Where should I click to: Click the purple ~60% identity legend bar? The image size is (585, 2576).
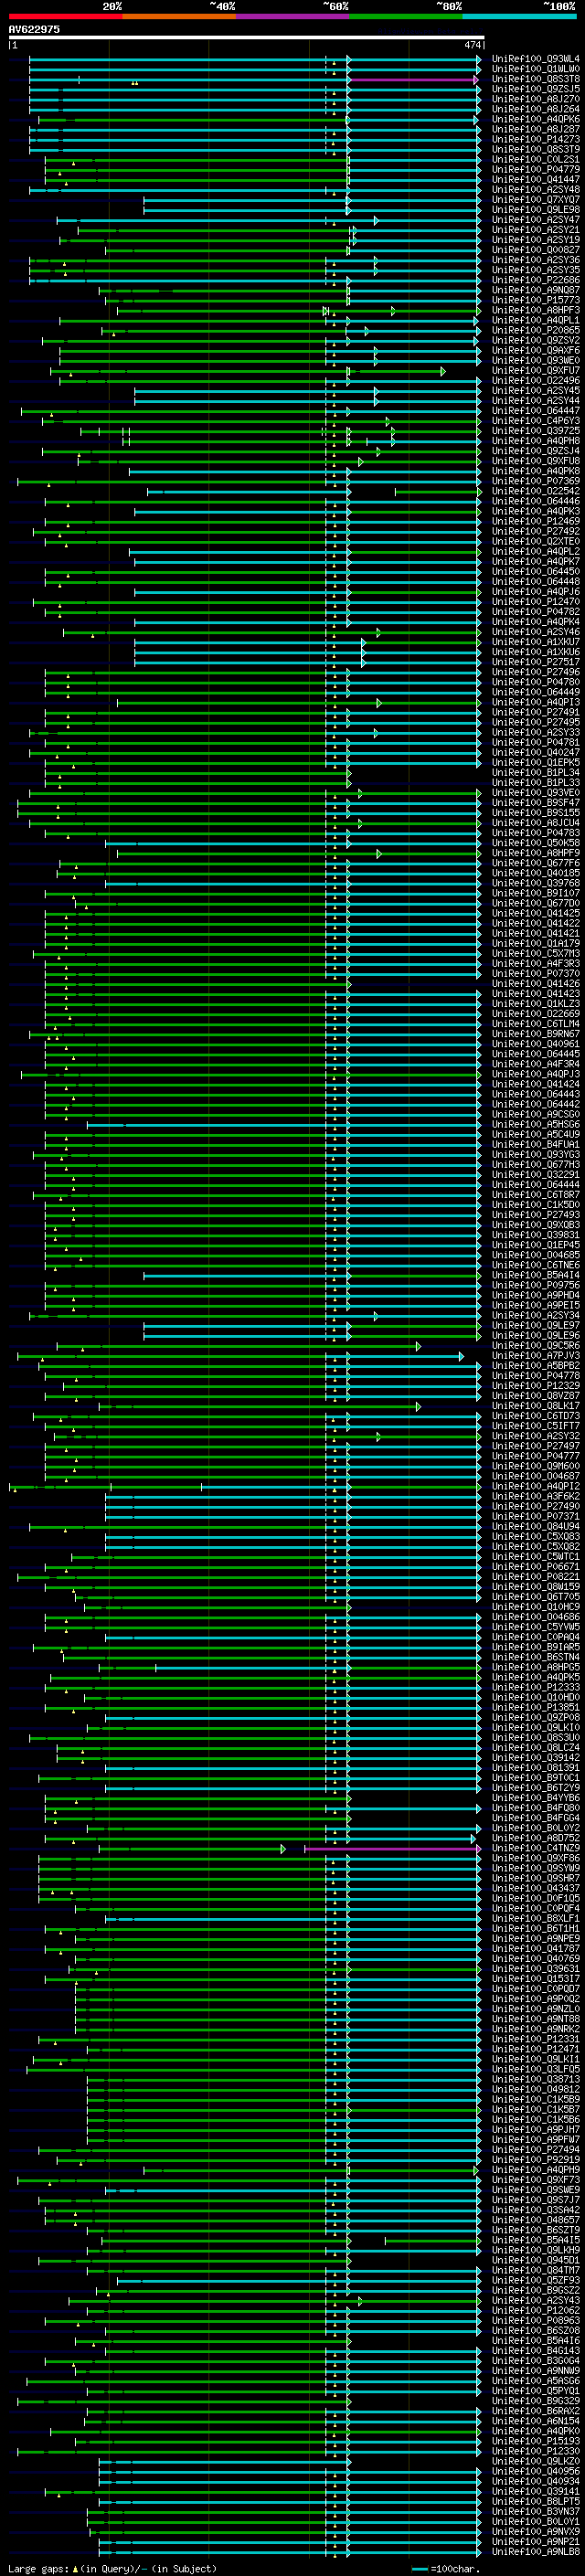tap(292, 16)
